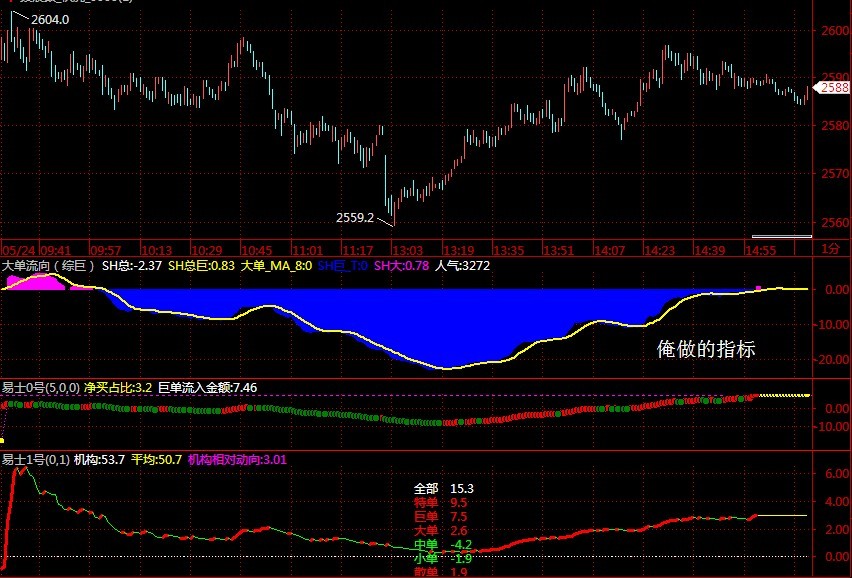Click the 13:03 time axis label

tap(408, 249)
